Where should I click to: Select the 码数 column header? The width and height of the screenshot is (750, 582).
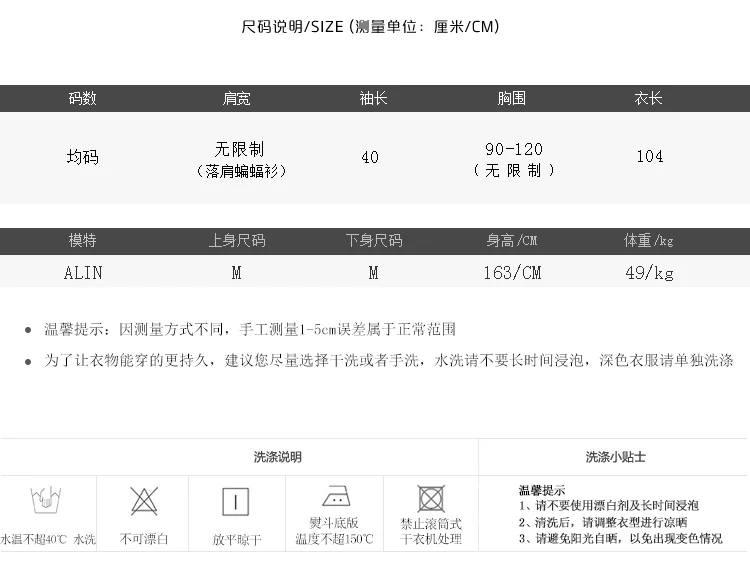82,99
